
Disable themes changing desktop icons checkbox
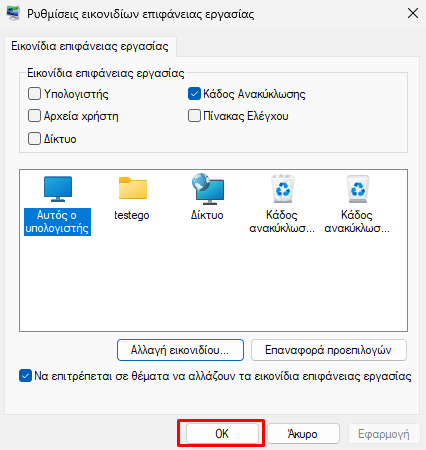(25, 376)
